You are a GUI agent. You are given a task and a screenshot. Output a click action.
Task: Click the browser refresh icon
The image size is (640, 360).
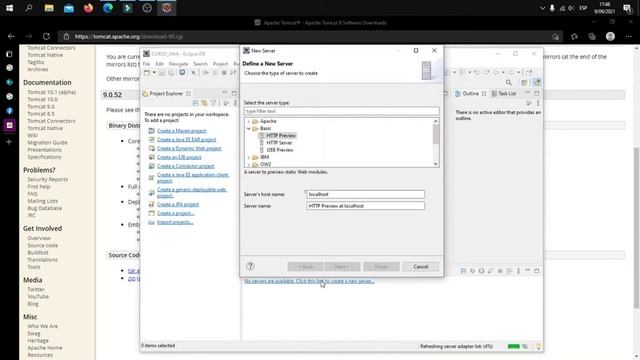47,36
